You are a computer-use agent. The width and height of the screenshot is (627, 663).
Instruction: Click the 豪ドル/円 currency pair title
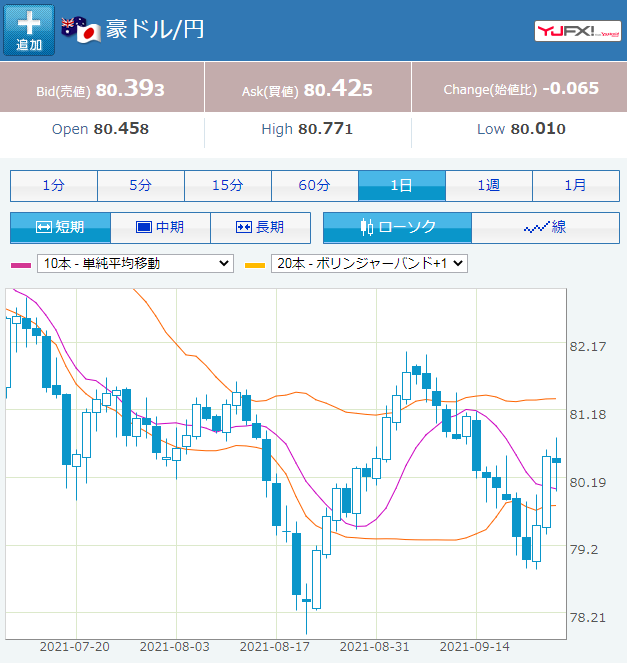click(x=155, y=29)
